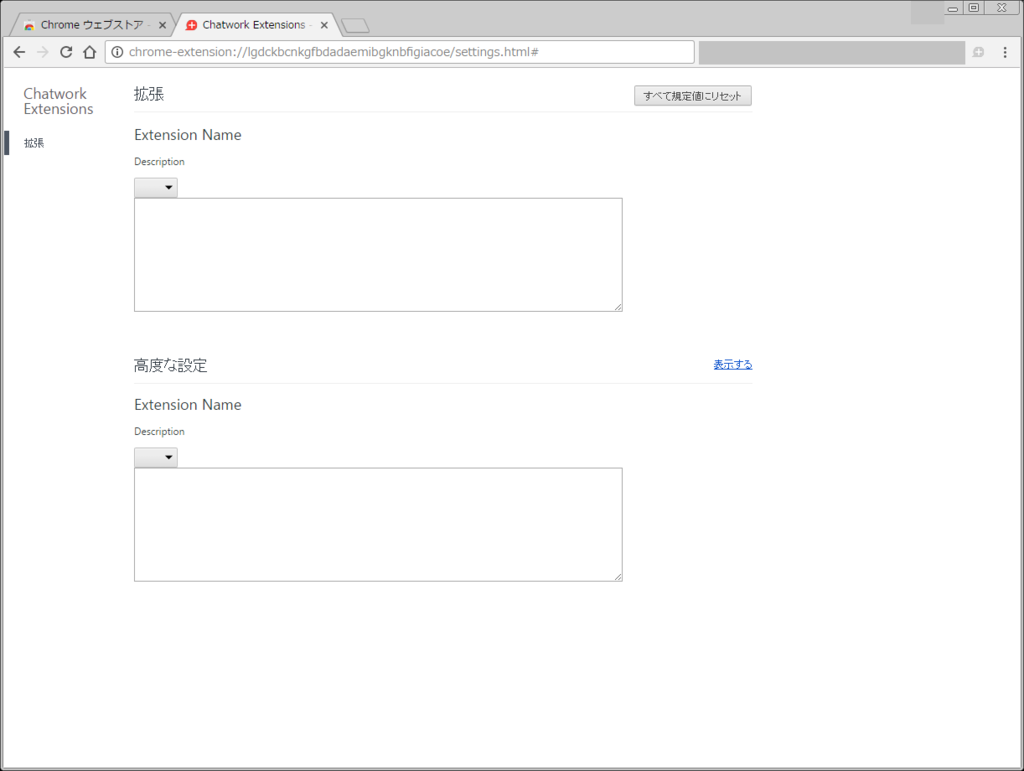Image resolution: width=1024 pixels, height=771 pixels.
Task: Go back using the browser back arrow
Action: 19,52
